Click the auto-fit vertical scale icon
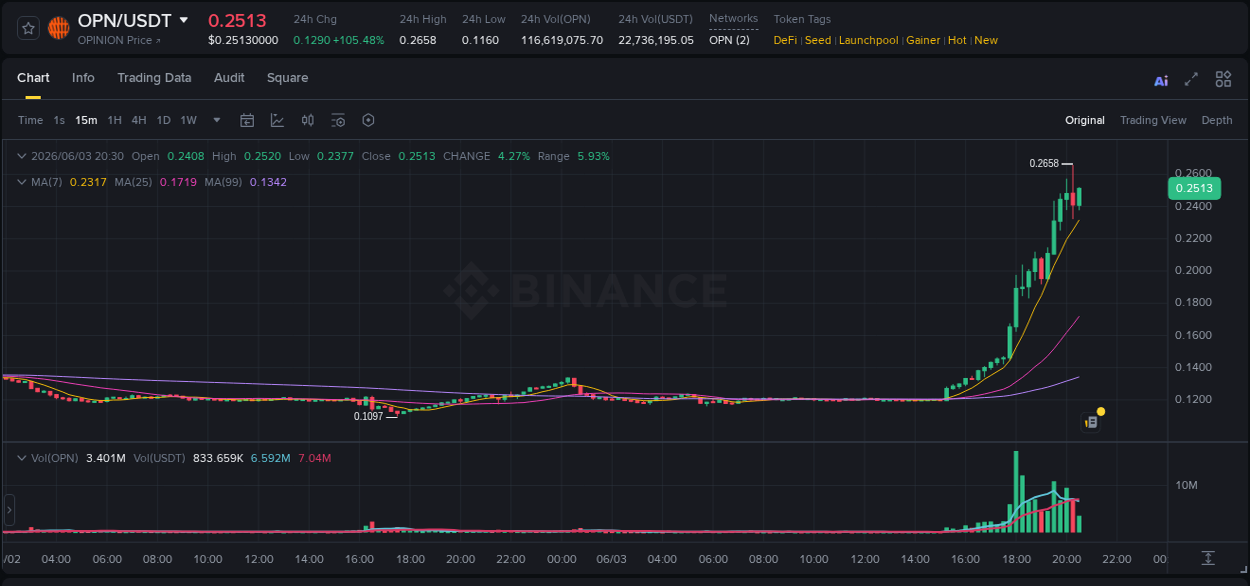This screenshot has width=1250, height=586. (1208, 557)
